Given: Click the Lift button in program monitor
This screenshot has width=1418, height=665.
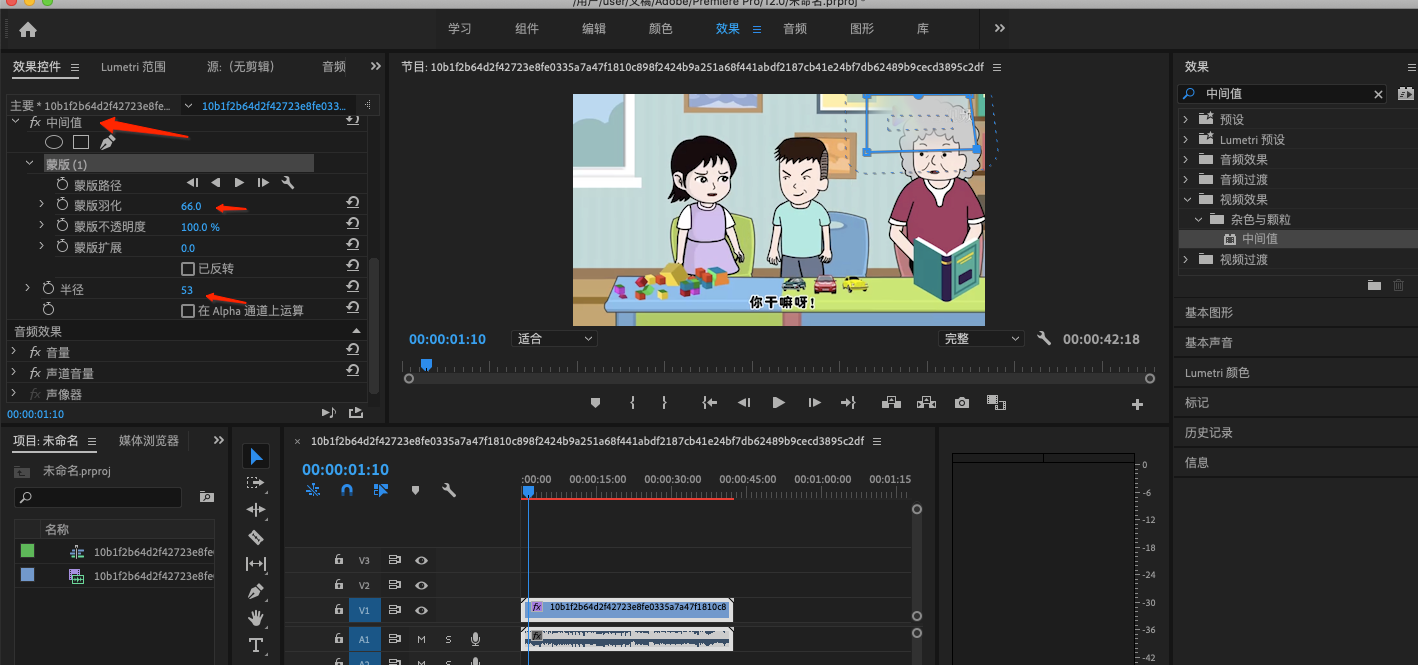Looking at the screenshot, I should click(891, 403).
